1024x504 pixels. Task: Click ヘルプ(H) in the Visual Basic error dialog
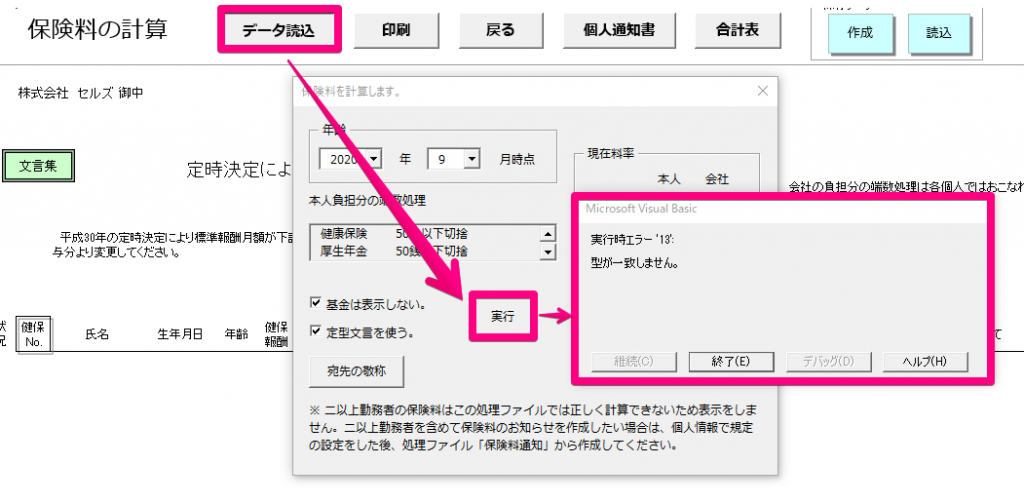coord(925,361)
